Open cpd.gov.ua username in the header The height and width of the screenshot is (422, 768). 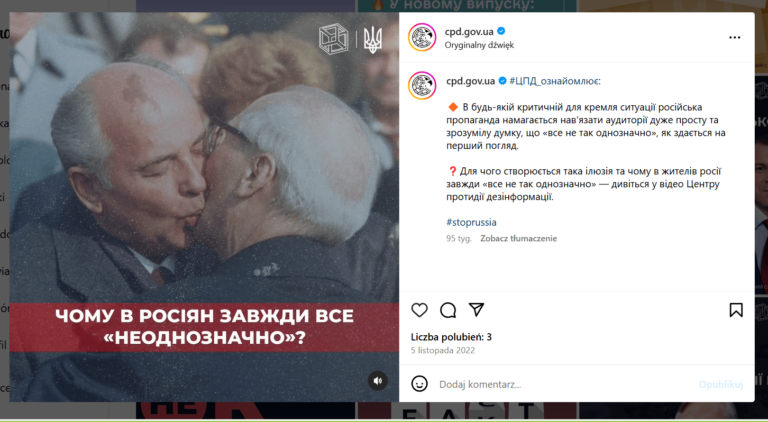[469, 32]
